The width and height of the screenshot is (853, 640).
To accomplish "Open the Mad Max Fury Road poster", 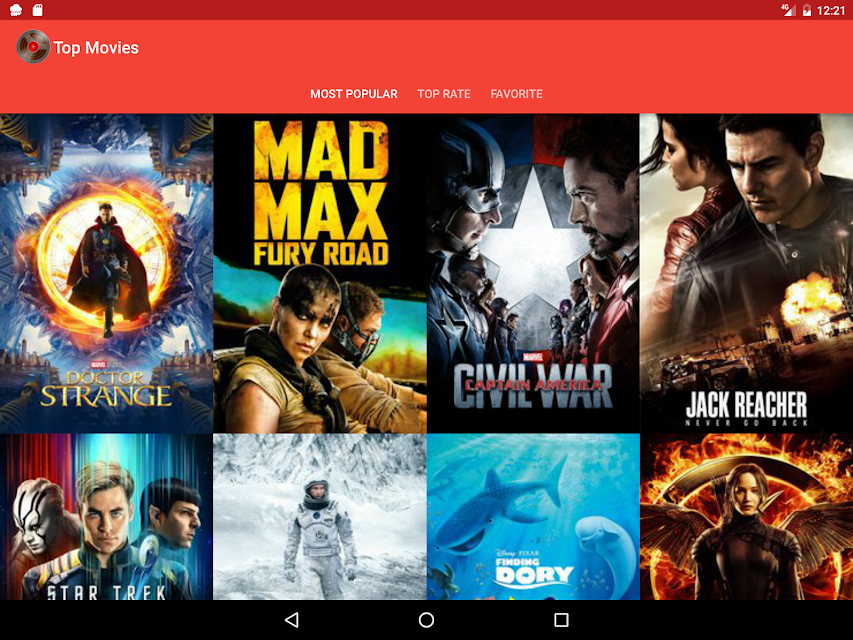I will click(x=320, y=273).
